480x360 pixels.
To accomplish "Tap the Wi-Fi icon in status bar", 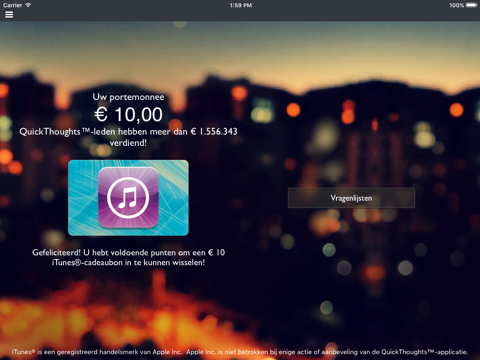I will point(28,5).
